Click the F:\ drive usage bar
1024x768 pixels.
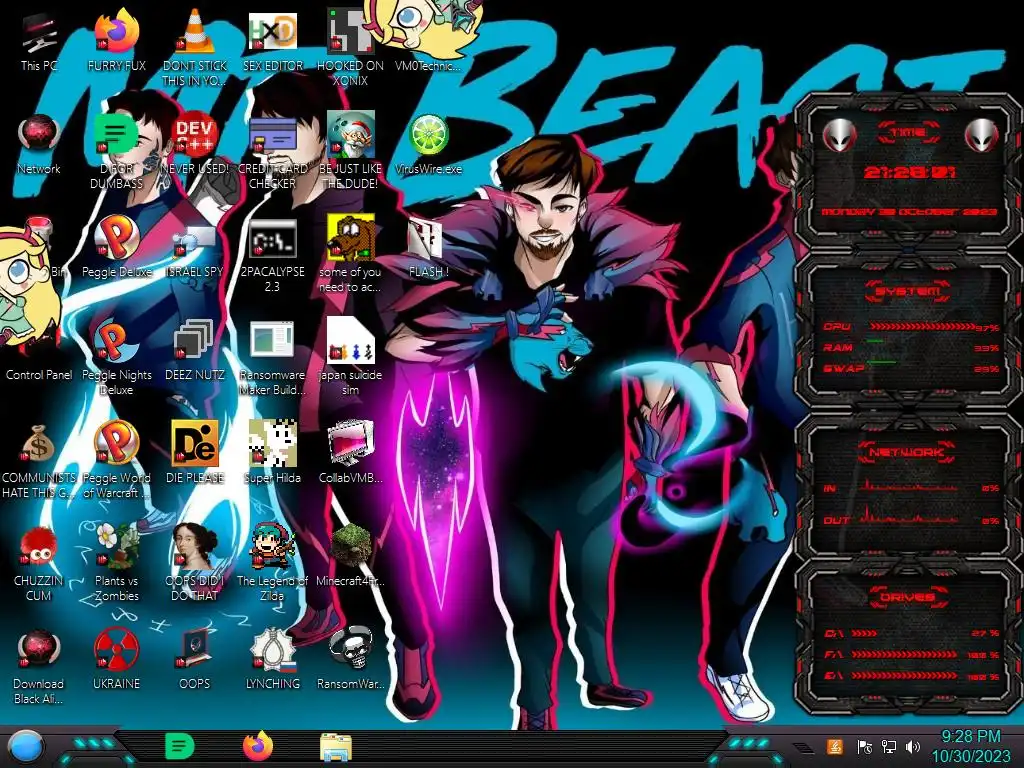(x=904, y=654)
